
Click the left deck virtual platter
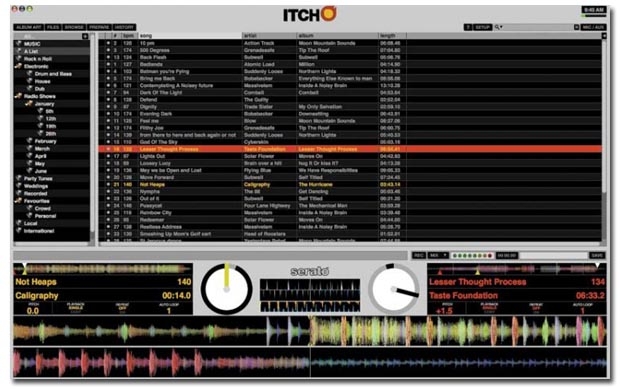227,289
